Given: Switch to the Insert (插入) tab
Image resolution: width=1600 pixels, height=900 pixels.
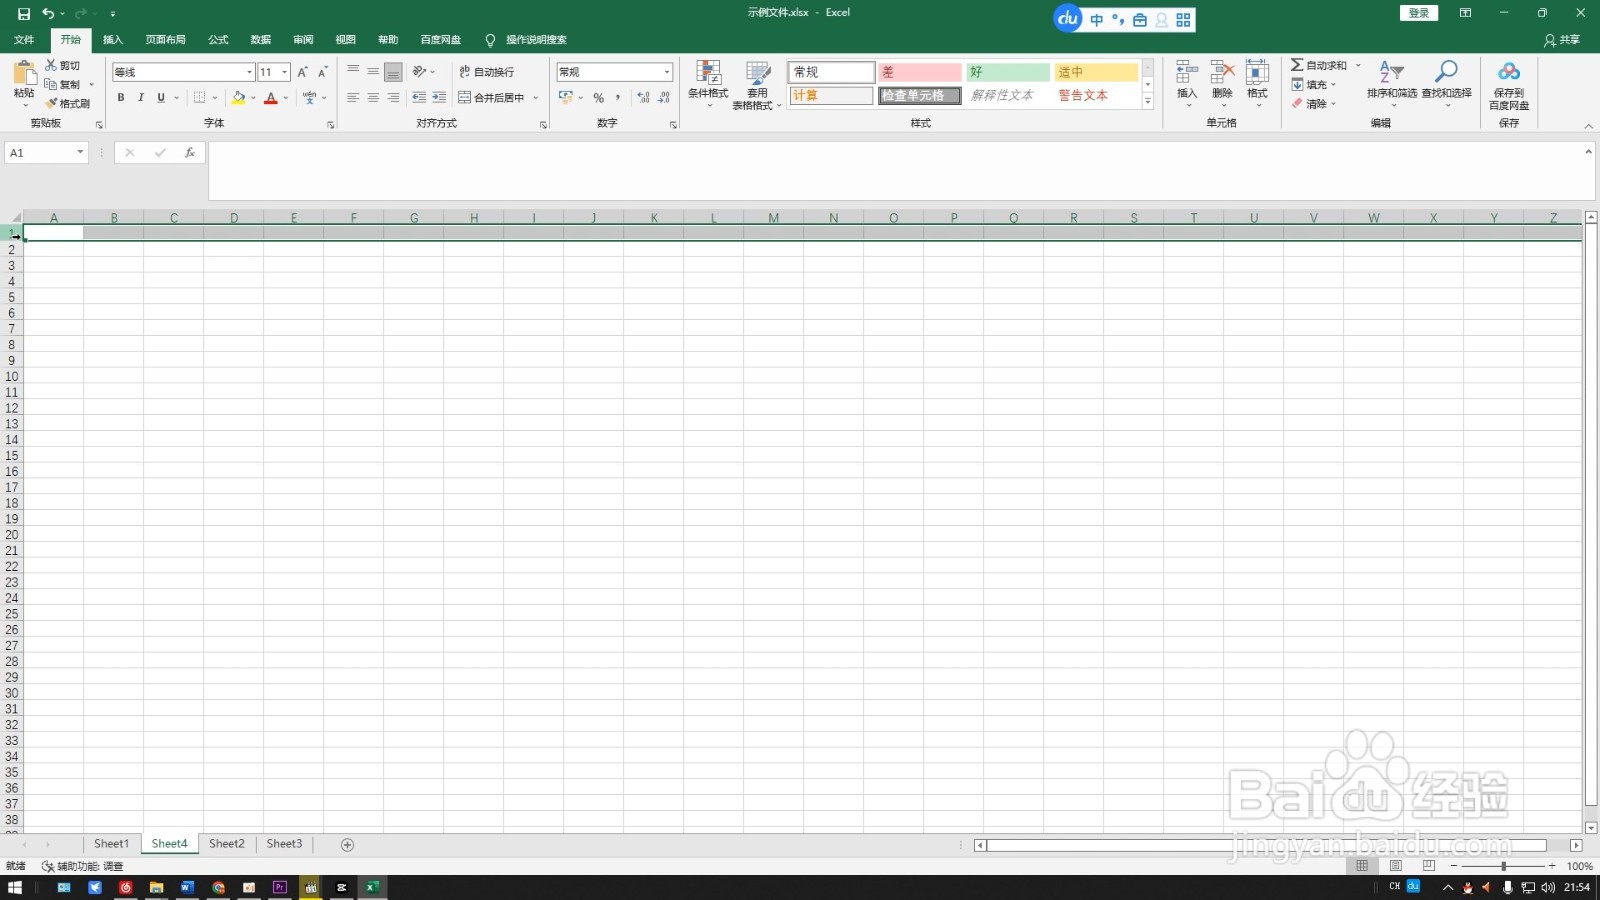Looking at the screenshot, I should pos(113,40).
